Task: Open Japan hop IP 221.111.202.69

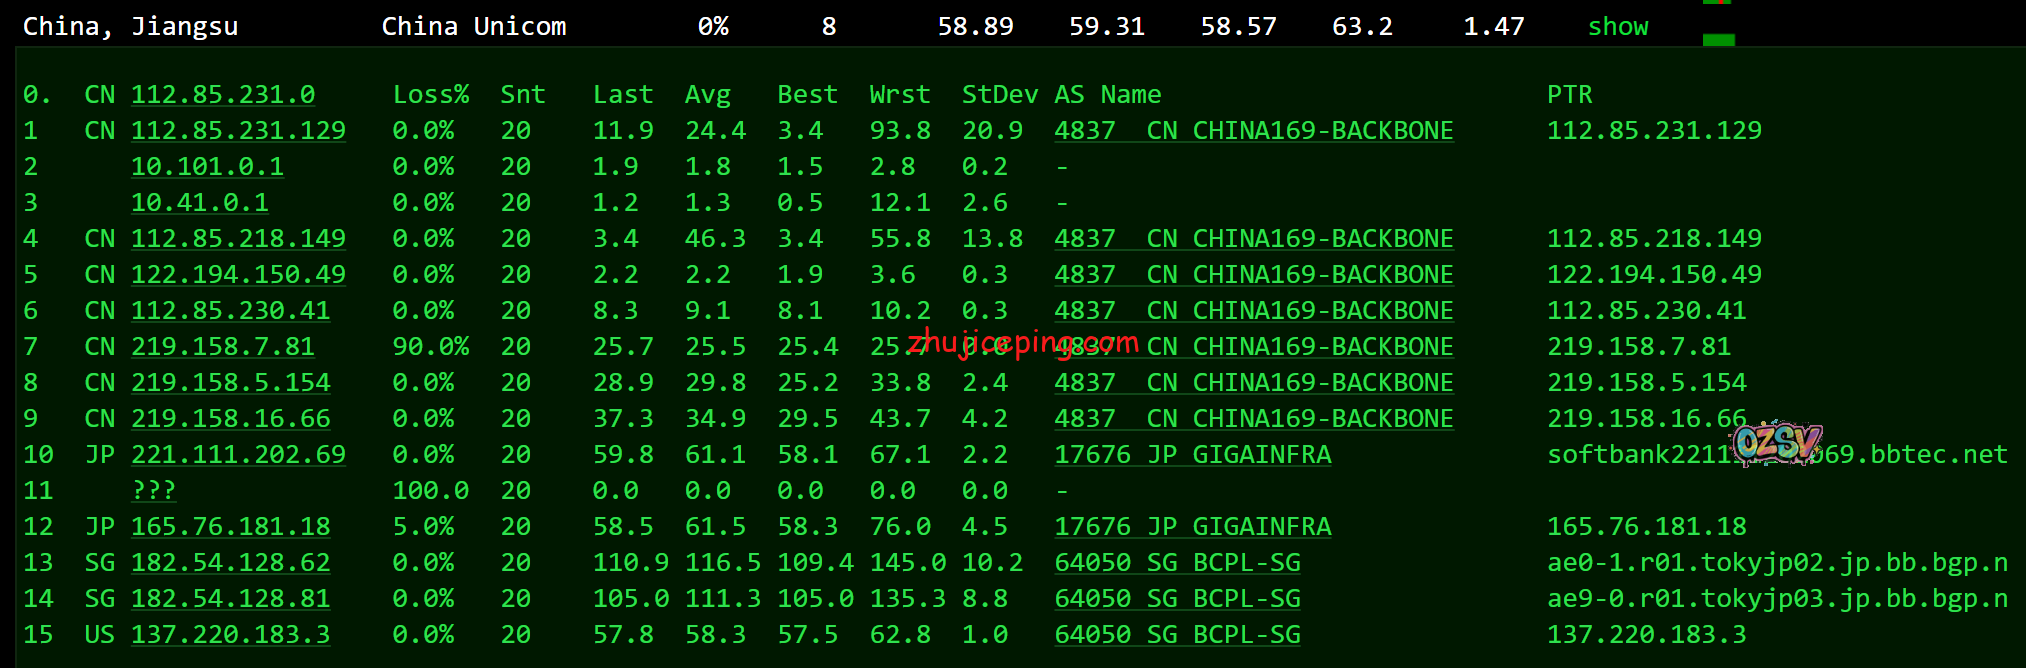Action: point(238,455)
